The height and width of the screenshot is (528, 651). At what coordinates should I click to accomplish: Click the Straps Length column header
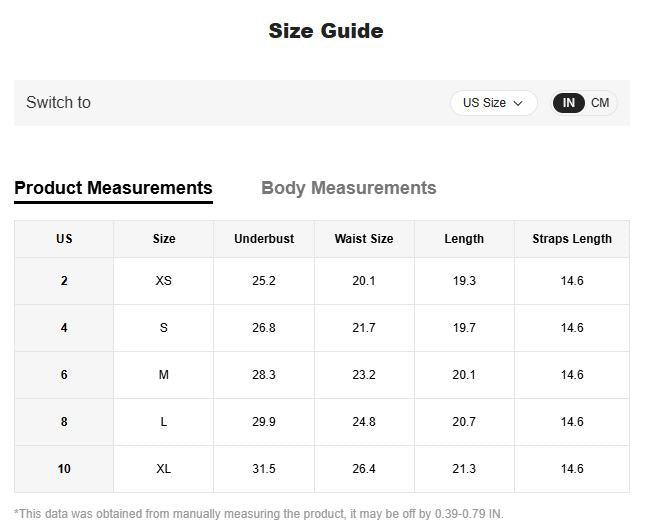click(x=572, y=239)
